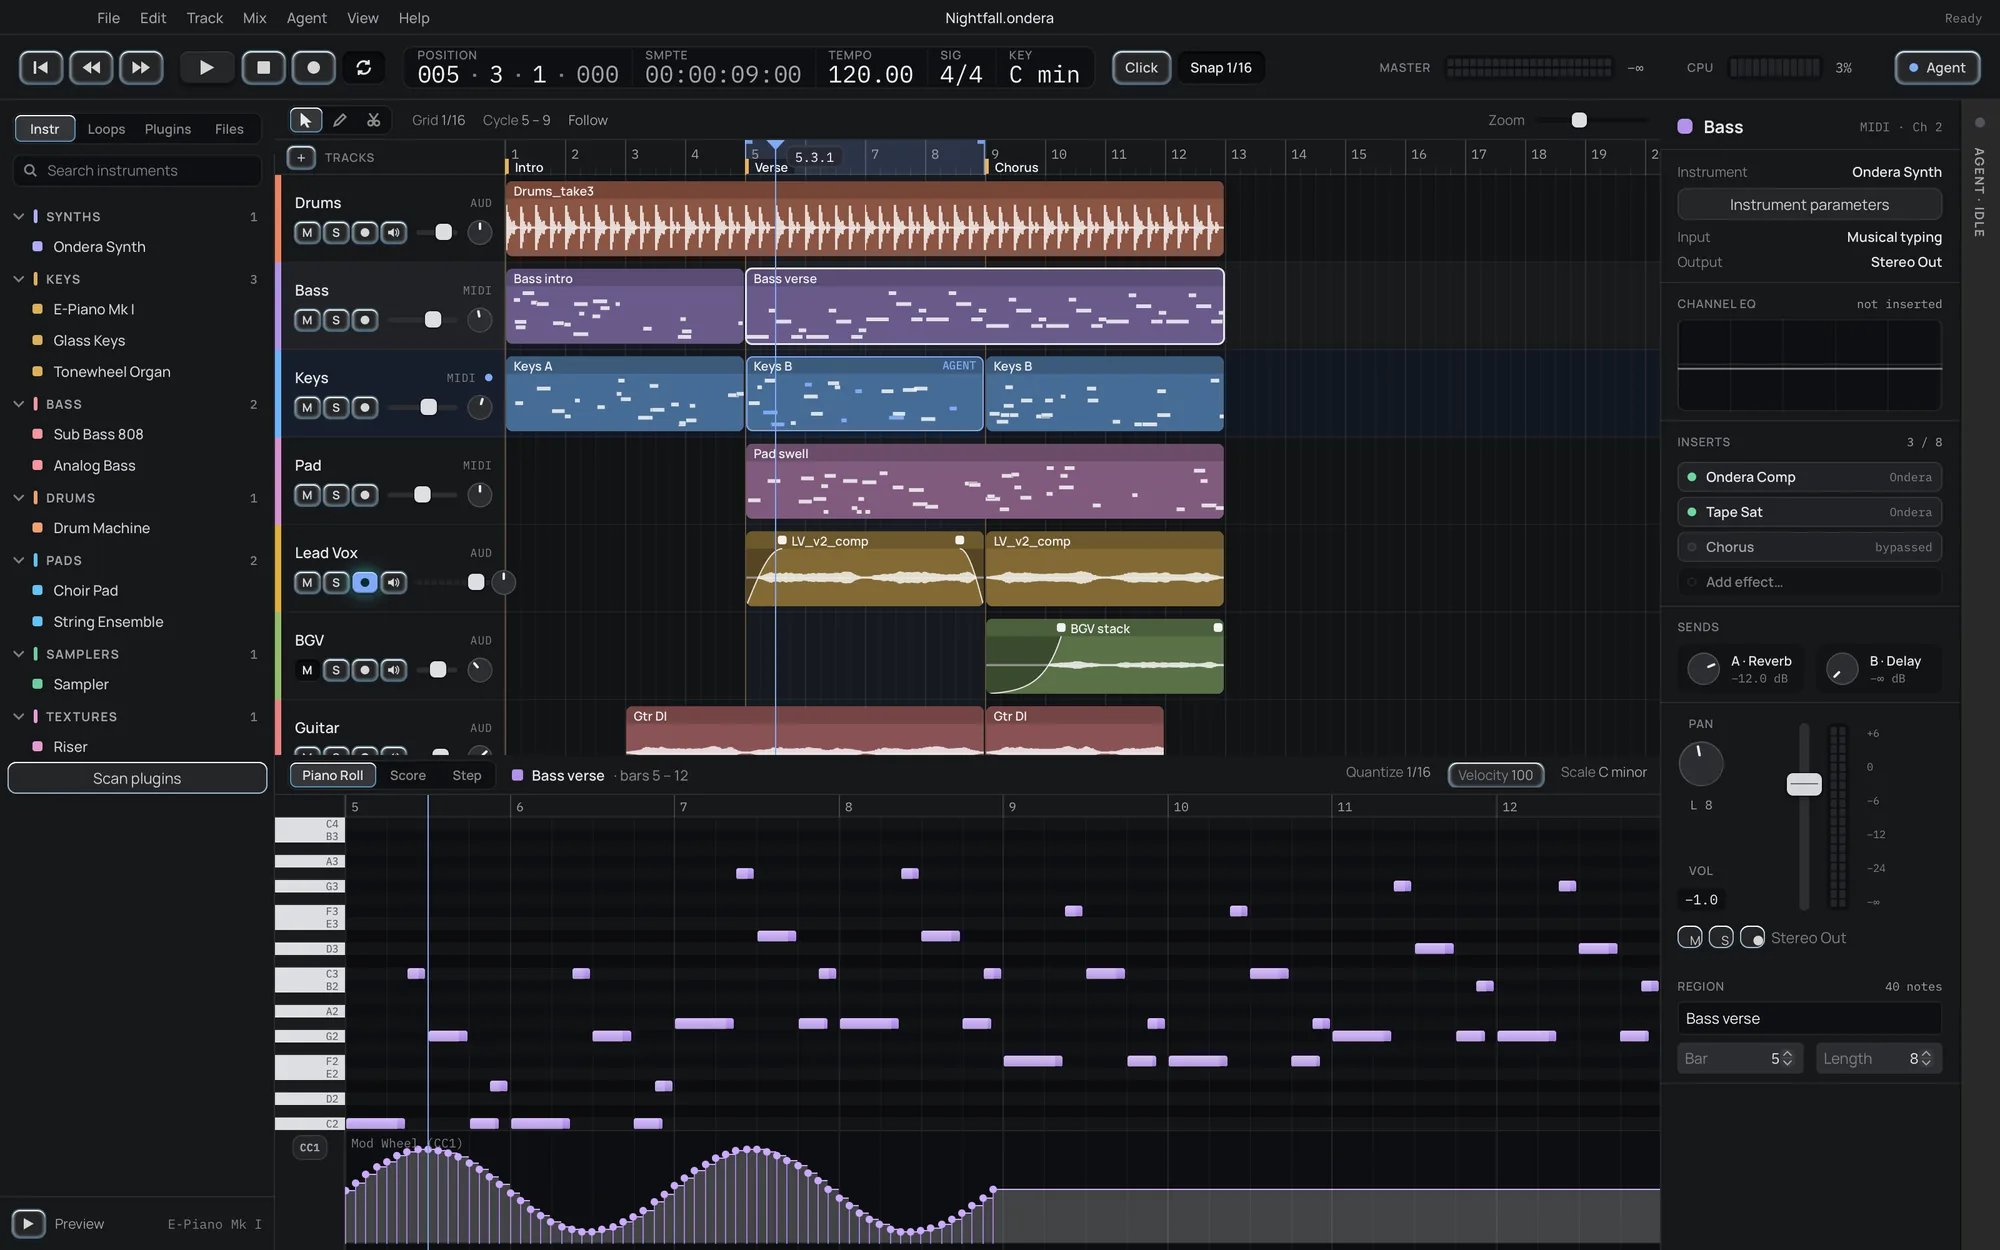Click the region Bar value stepper

tap(1787, 1058)
